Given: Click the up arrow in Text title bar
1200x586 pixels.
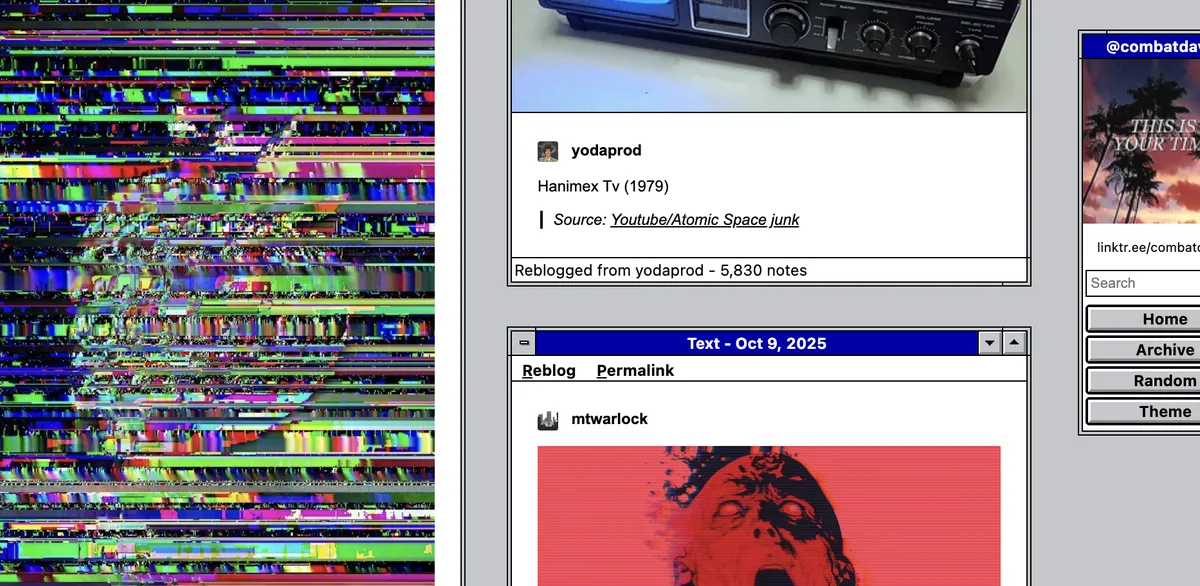Looking at the screenshot, I should coord(1014,344).
